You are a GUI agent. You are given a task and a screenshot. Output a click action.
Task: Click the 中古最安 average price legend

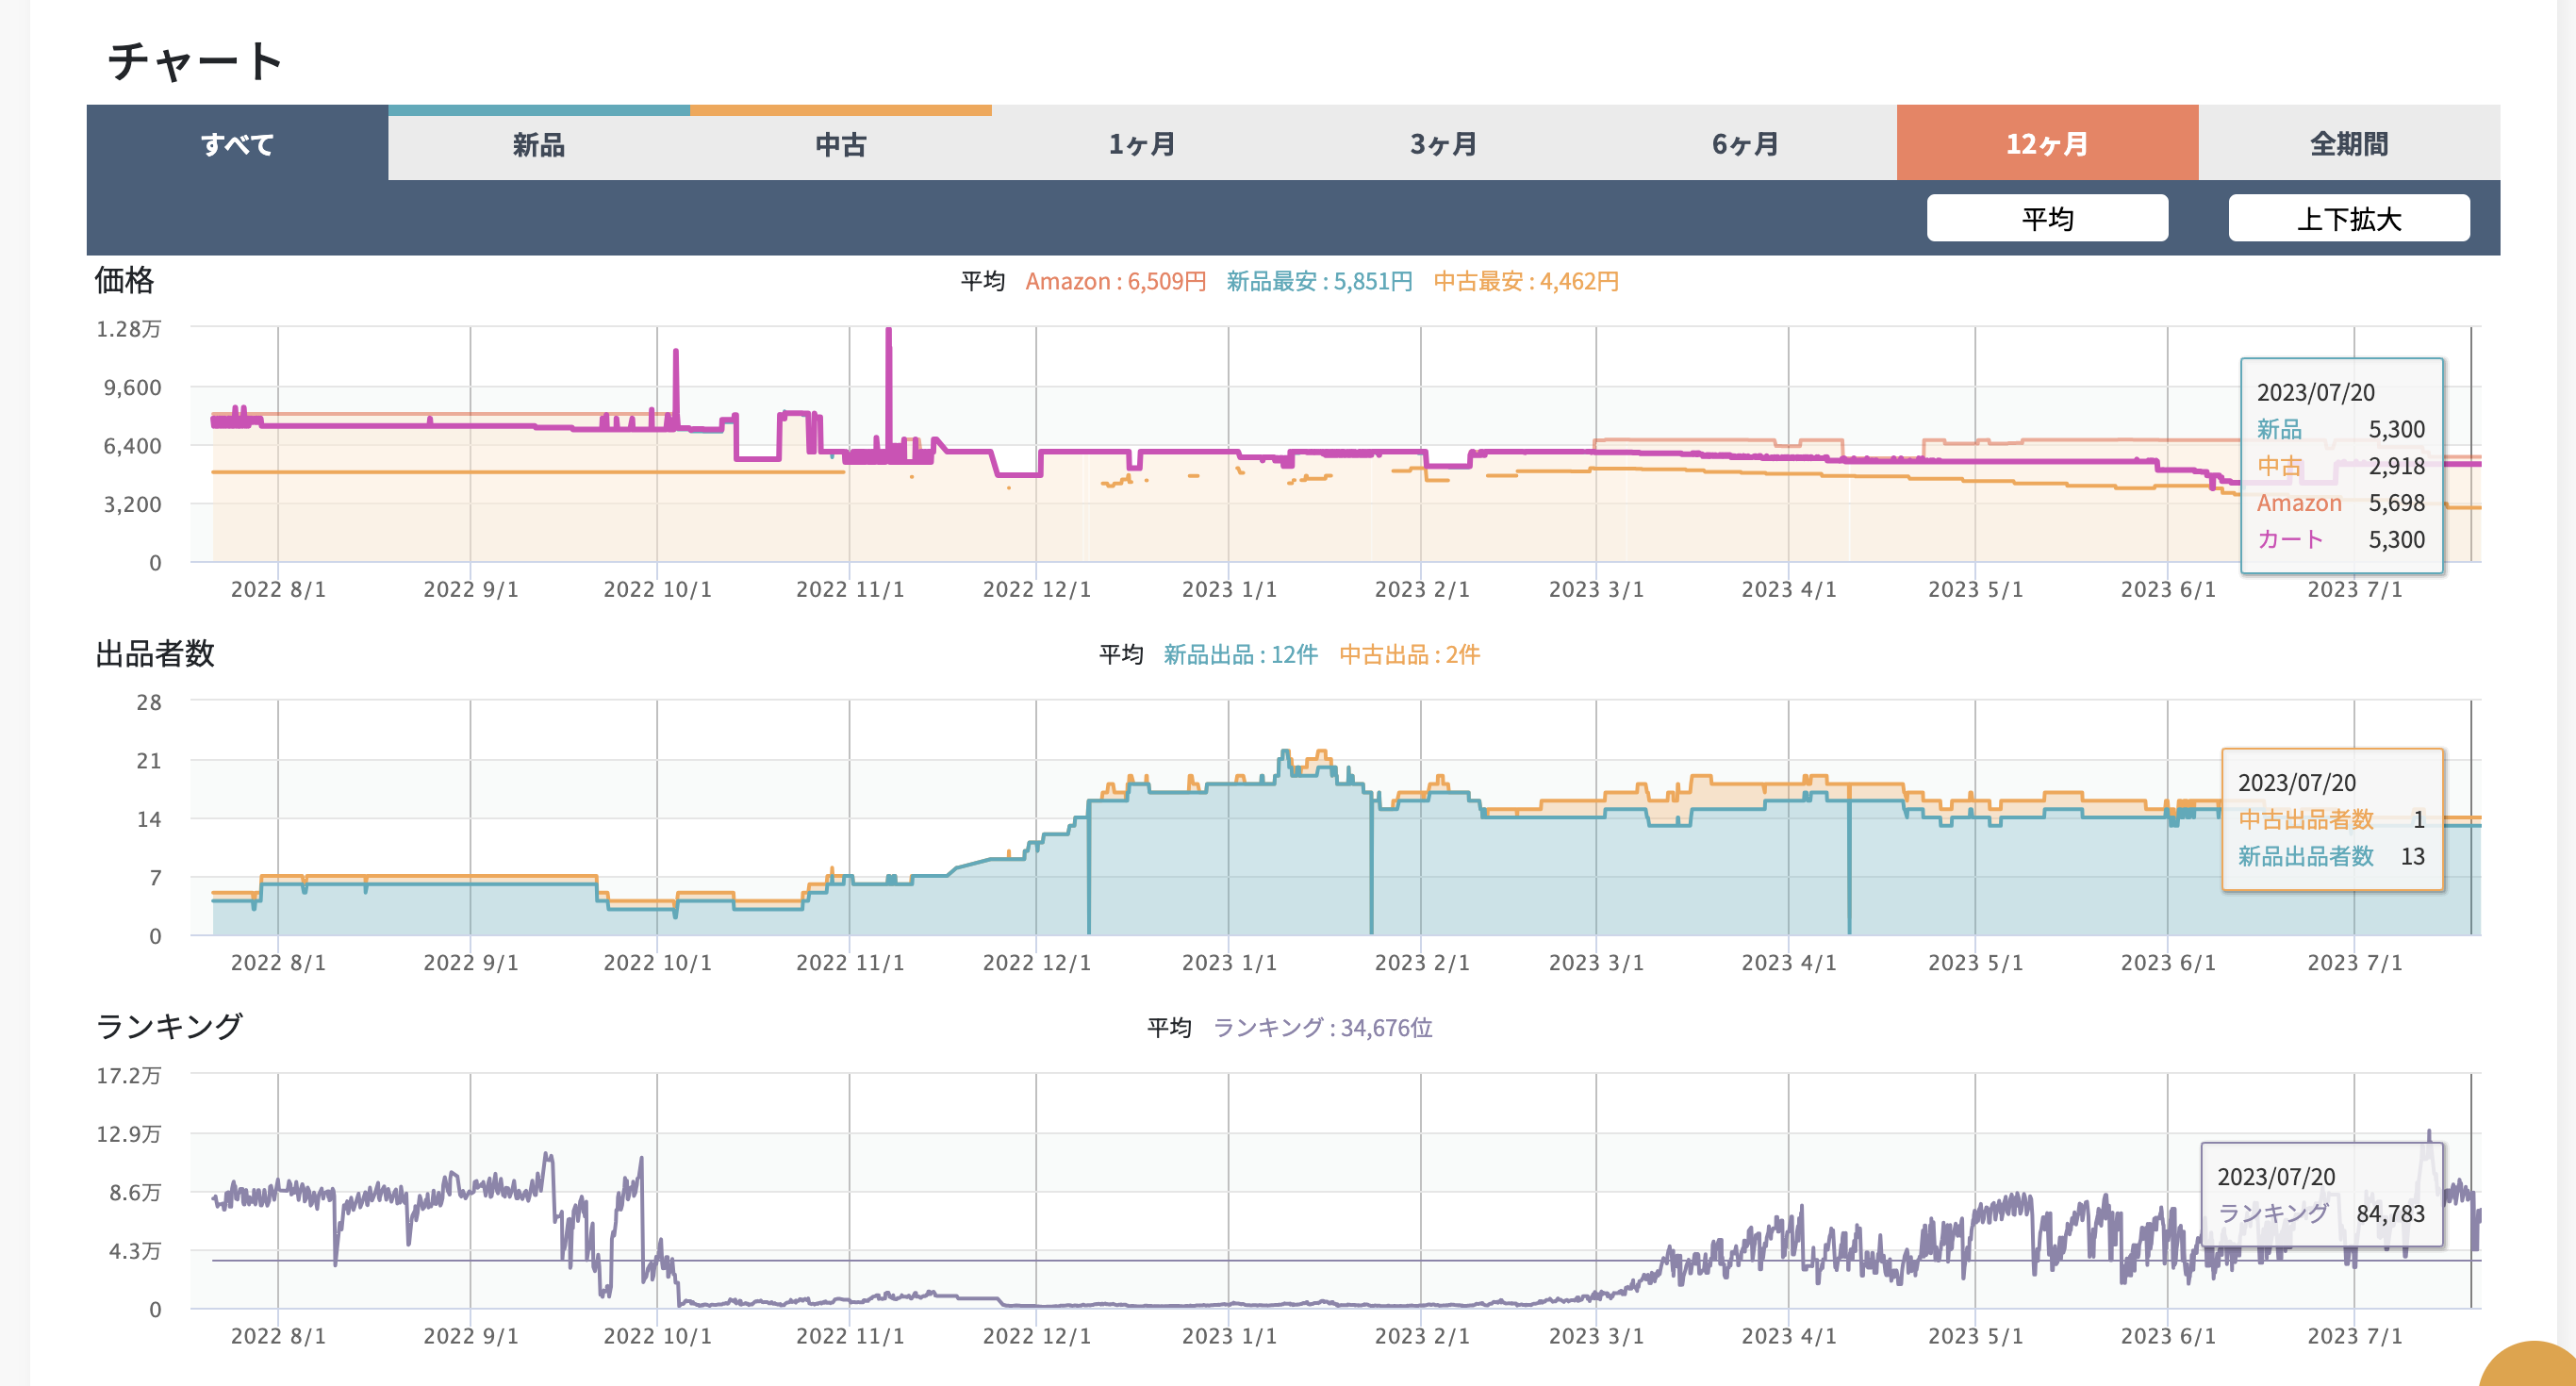point(1525,282)
